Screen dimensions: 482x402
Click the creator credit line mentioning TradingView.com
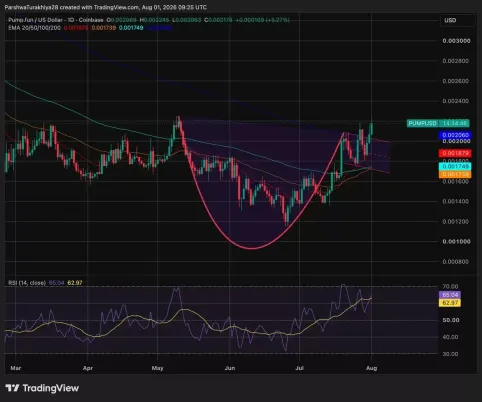(105, 7)
